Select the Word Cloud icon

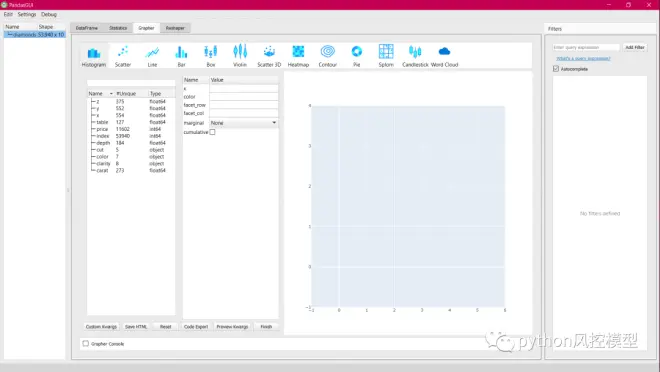click(x=444, y=56)
